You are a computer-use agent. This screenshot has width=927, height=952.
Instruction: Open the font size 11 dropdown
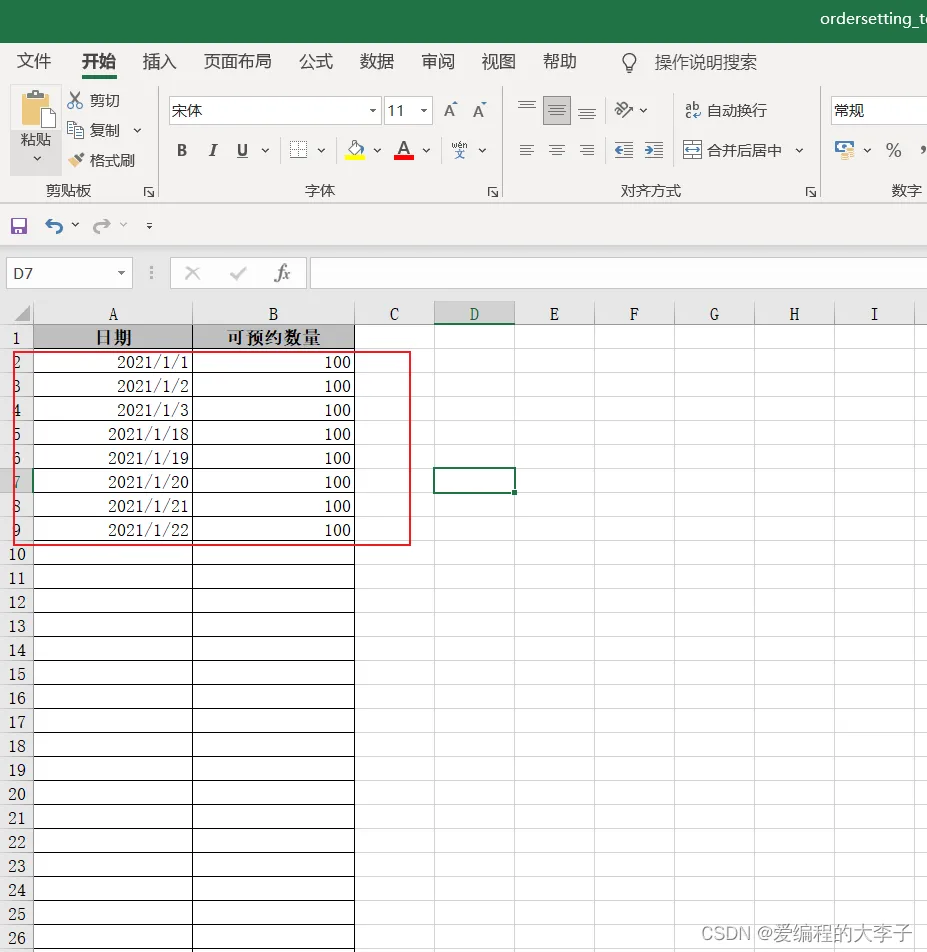click(x=424, y=110)
